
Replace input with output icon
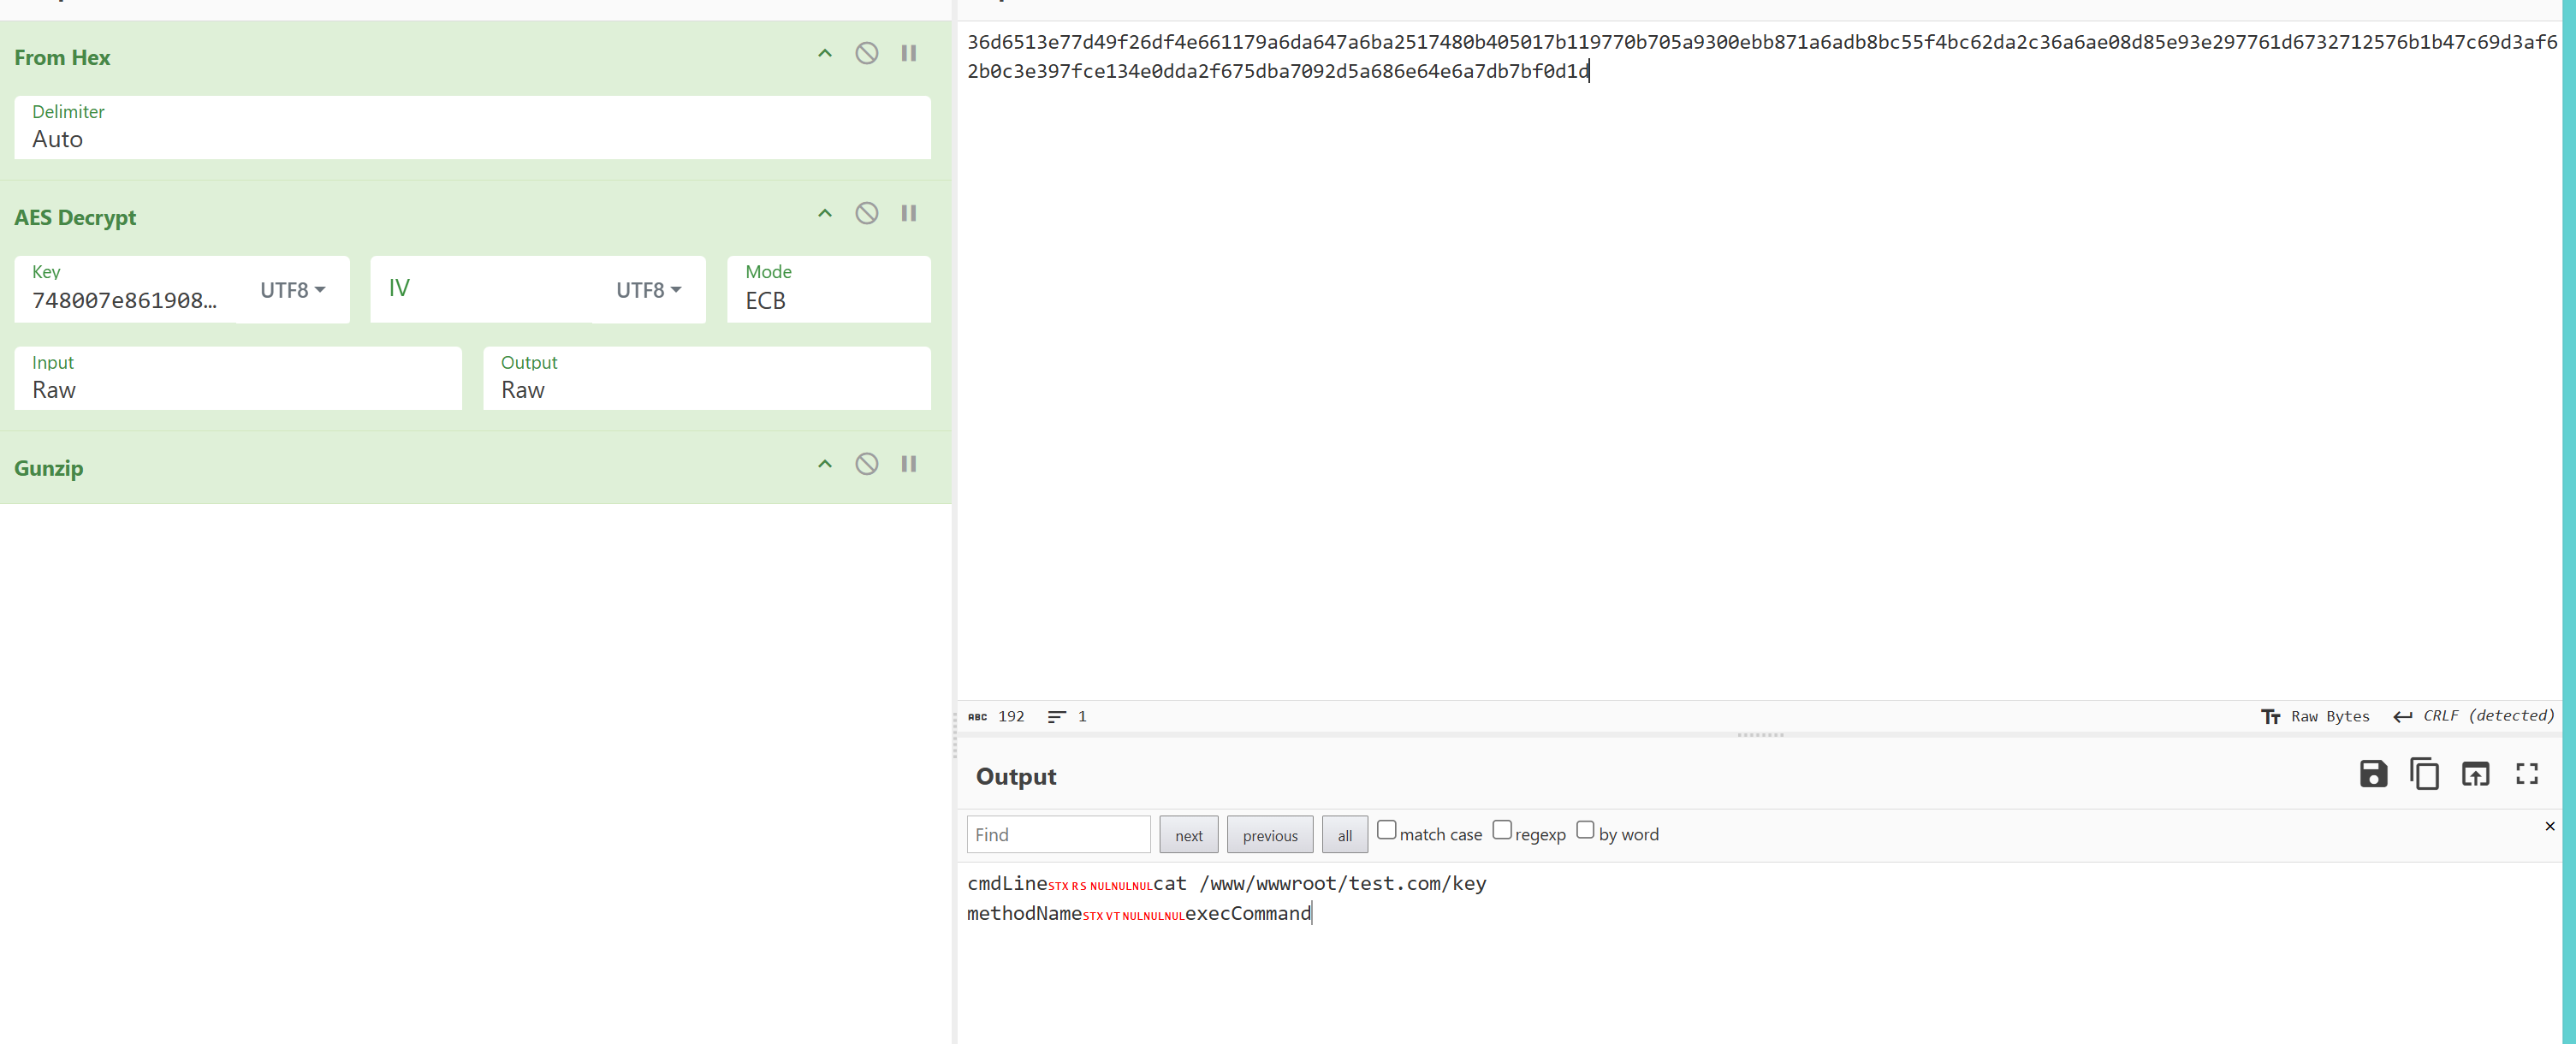pyautogui.click(x=2475, y=774)
